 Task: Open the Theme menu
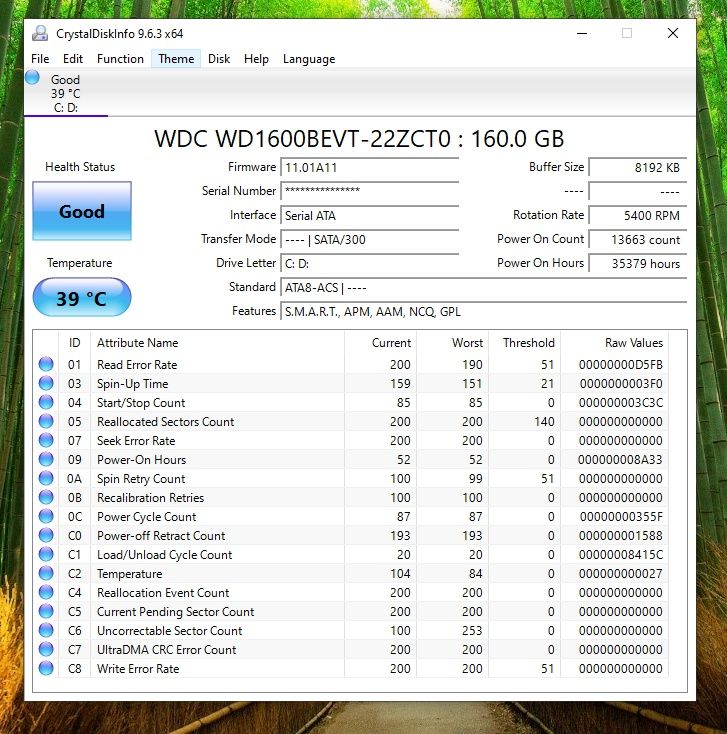pyautogui.click(x=176, y=59)
